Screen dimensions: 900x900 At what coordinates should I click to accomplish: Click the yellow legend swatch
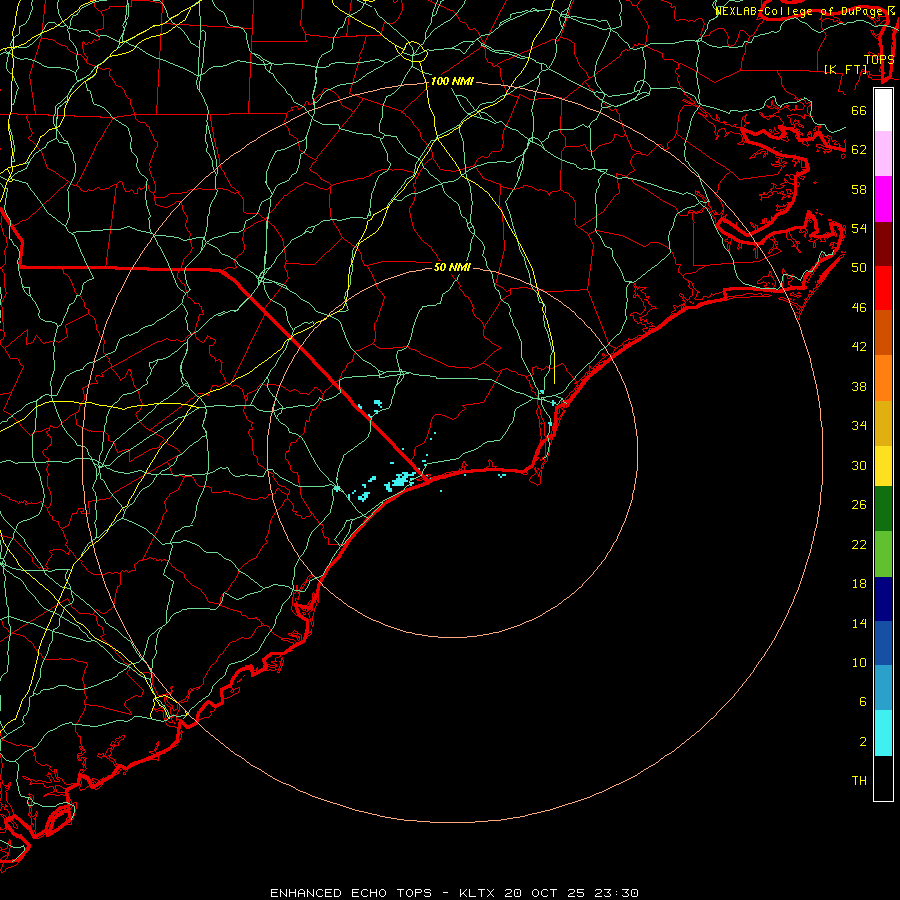point(883,466)
